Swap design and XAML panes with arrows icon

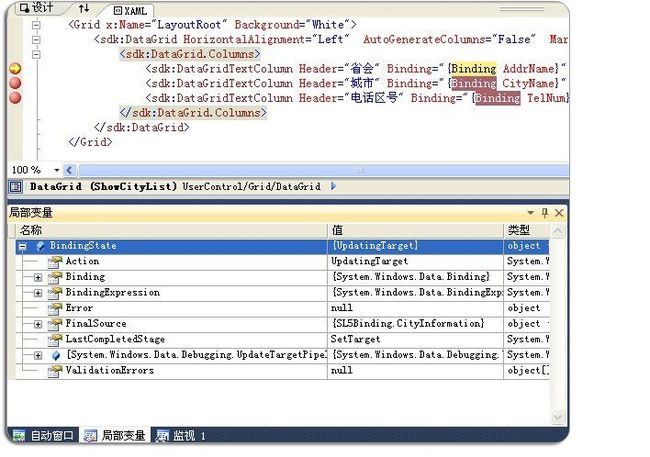pyautogui.click(x=84, y=8)
